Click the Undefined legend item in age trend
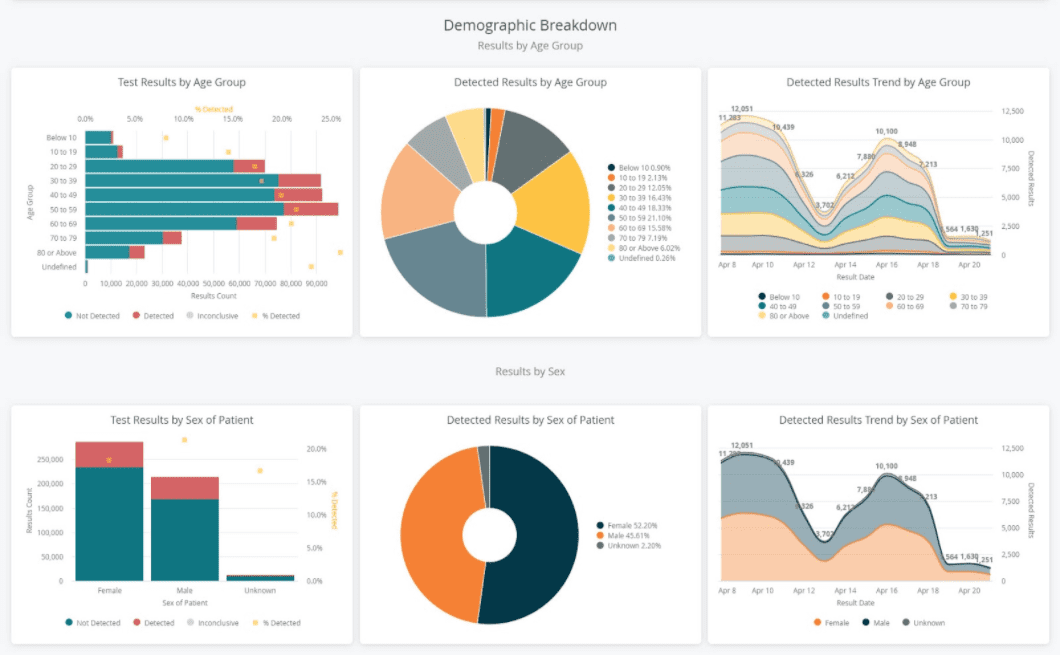Screen dimensions: 1060x656 pyautogui.click(x=845, y=316)
